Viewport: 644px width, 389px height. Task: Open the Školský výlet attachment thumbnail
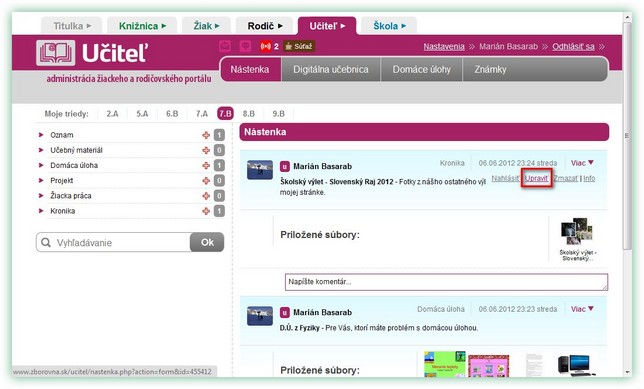click(577, 232)
